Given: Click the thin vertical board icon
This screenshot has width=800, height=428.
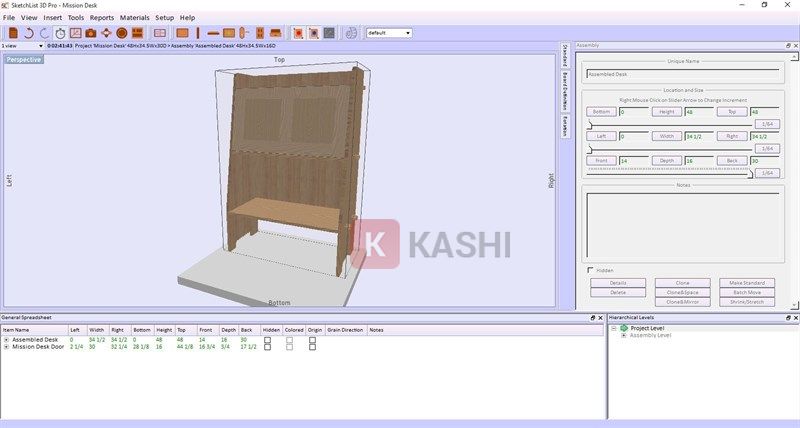Looking at the screenshot, I should [198, 33].
